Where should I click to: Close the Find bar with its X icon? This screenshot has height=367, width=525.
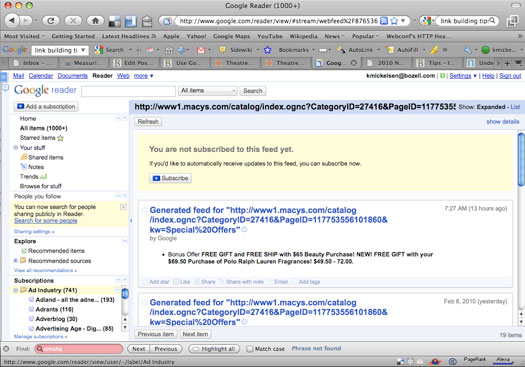[6, 349]
